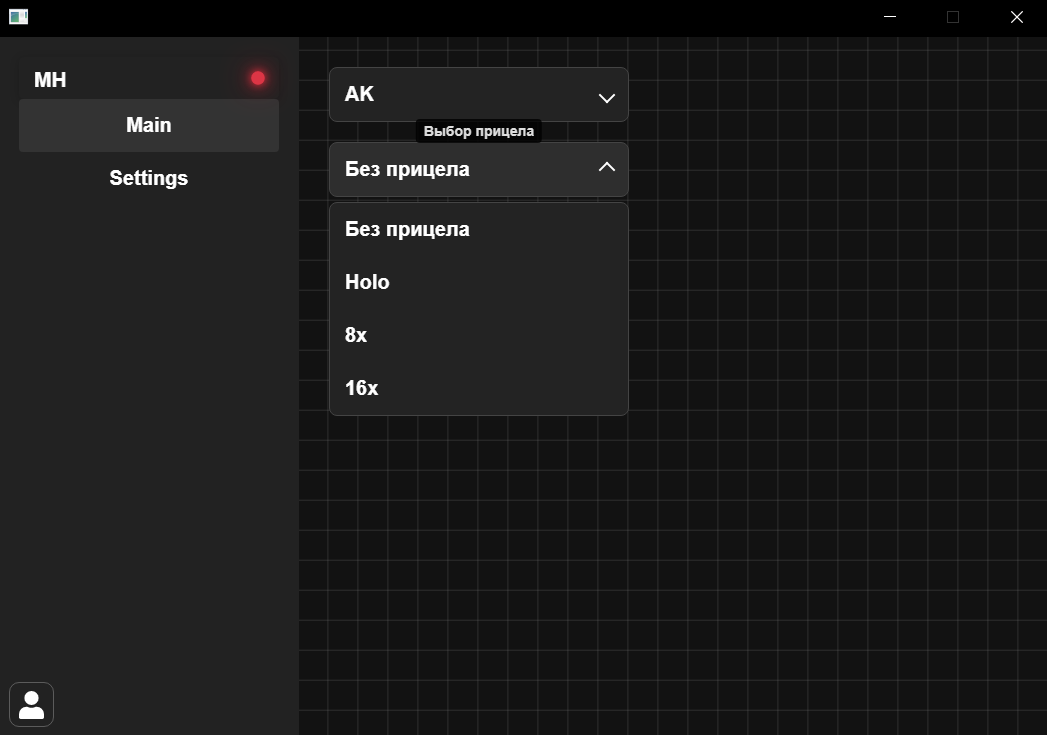The width and height of the screenshot is (1047, 735).
Task: Collapse scope list using the up chevron
Action: [606, 168]
